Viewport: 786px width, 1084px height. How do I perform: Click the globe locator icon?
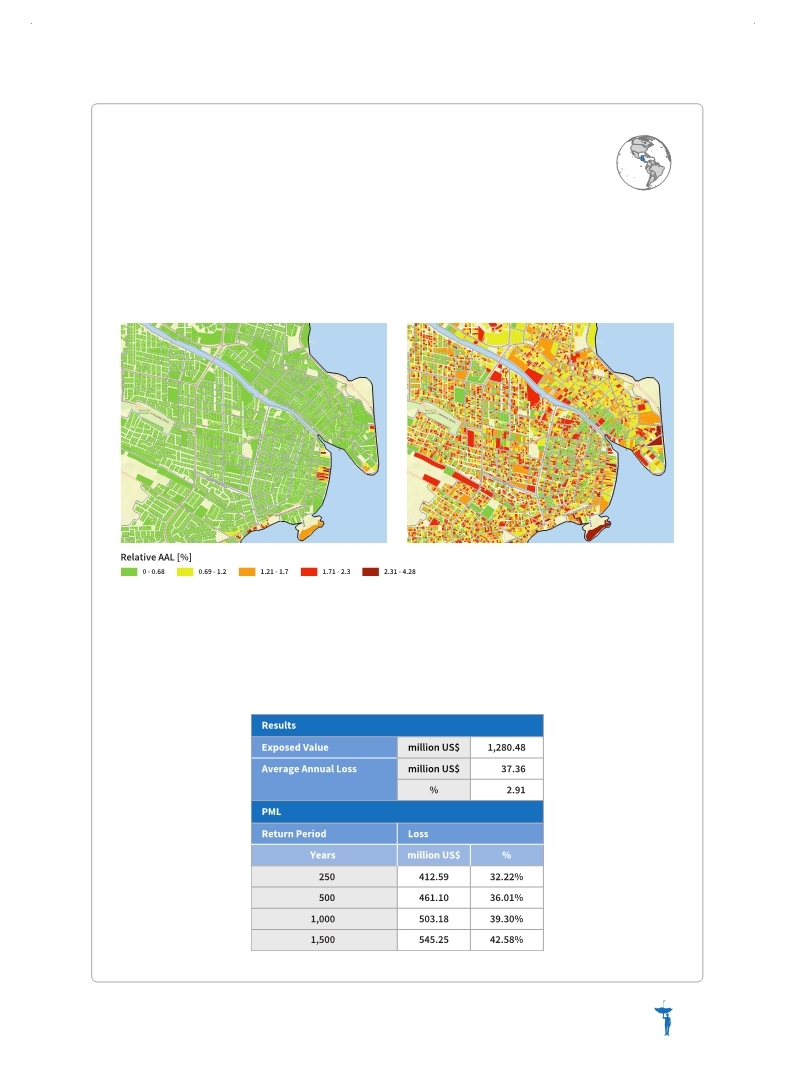(x=644, y=162)
